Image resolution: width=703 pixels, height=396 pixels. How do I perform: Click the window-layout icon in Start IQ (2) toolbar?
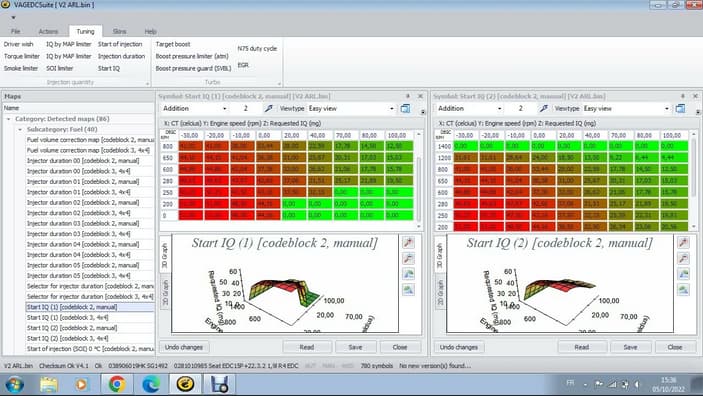coord(680,109)
